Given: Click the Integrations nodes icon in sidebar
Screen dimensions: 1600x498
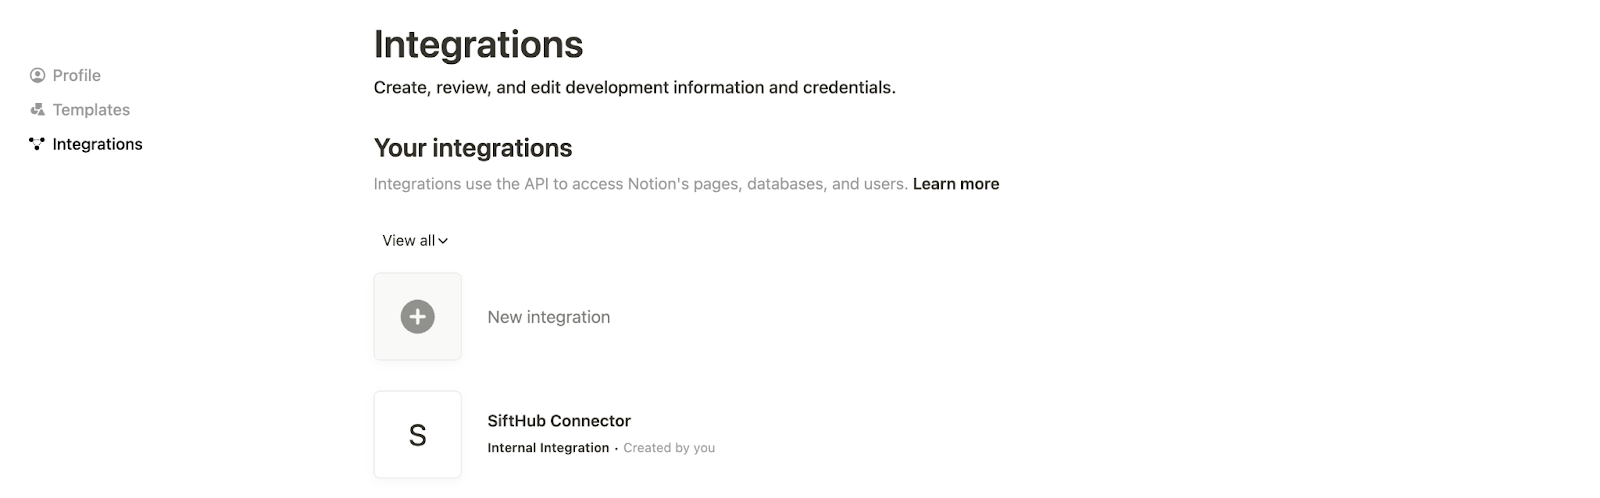Looking at the screenshot, I should (38, 144).
